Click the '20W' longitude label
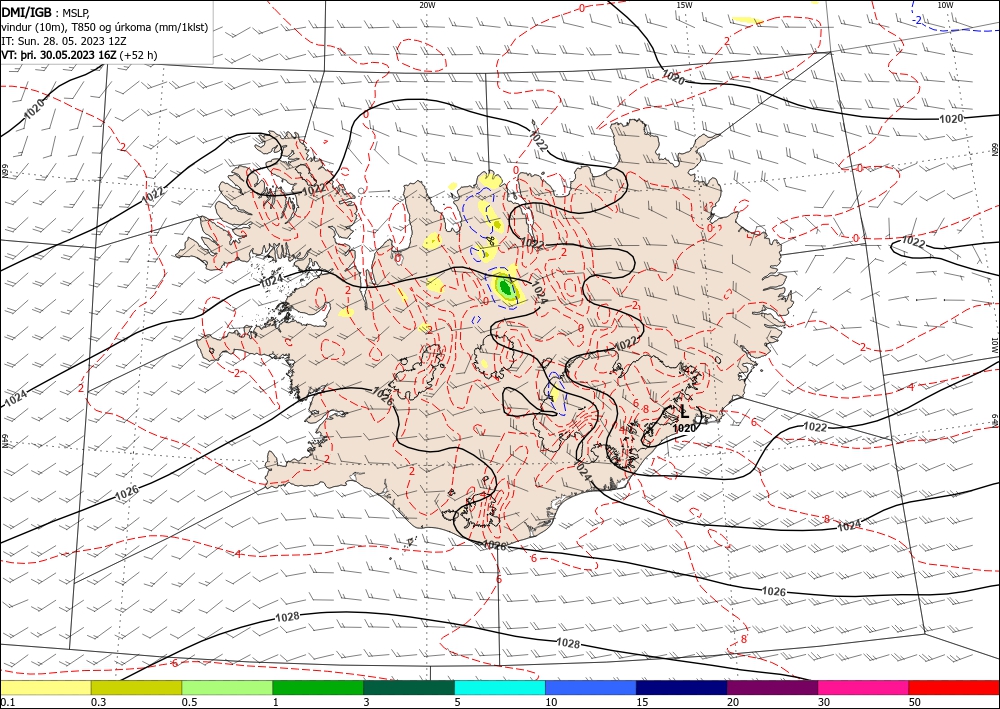 (427, 5)
